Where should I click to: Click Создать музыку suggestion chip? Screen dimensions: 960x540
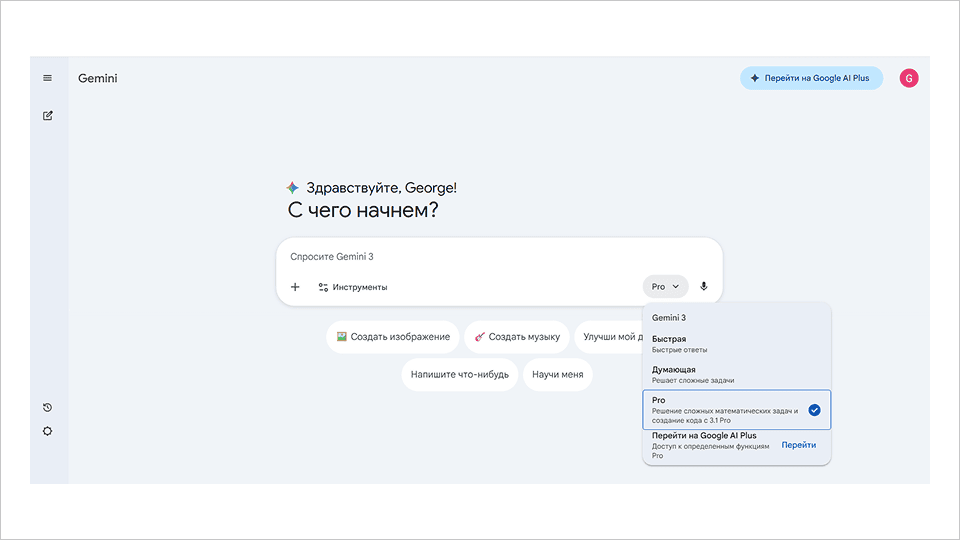point(517,337)
